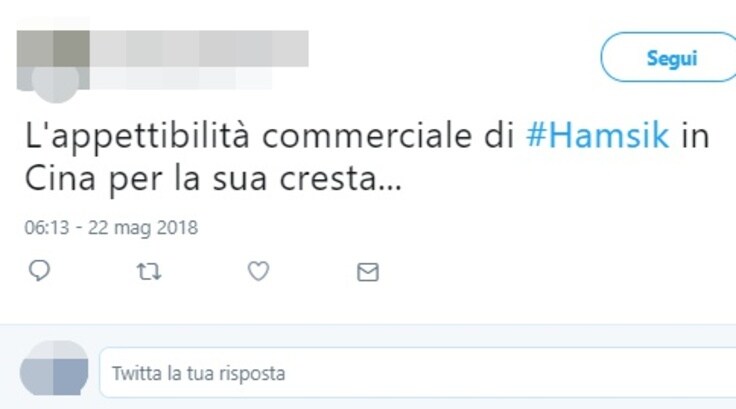Focus the reply composer text box
This screenshot has width=736, height=409.
coord(418,373)
